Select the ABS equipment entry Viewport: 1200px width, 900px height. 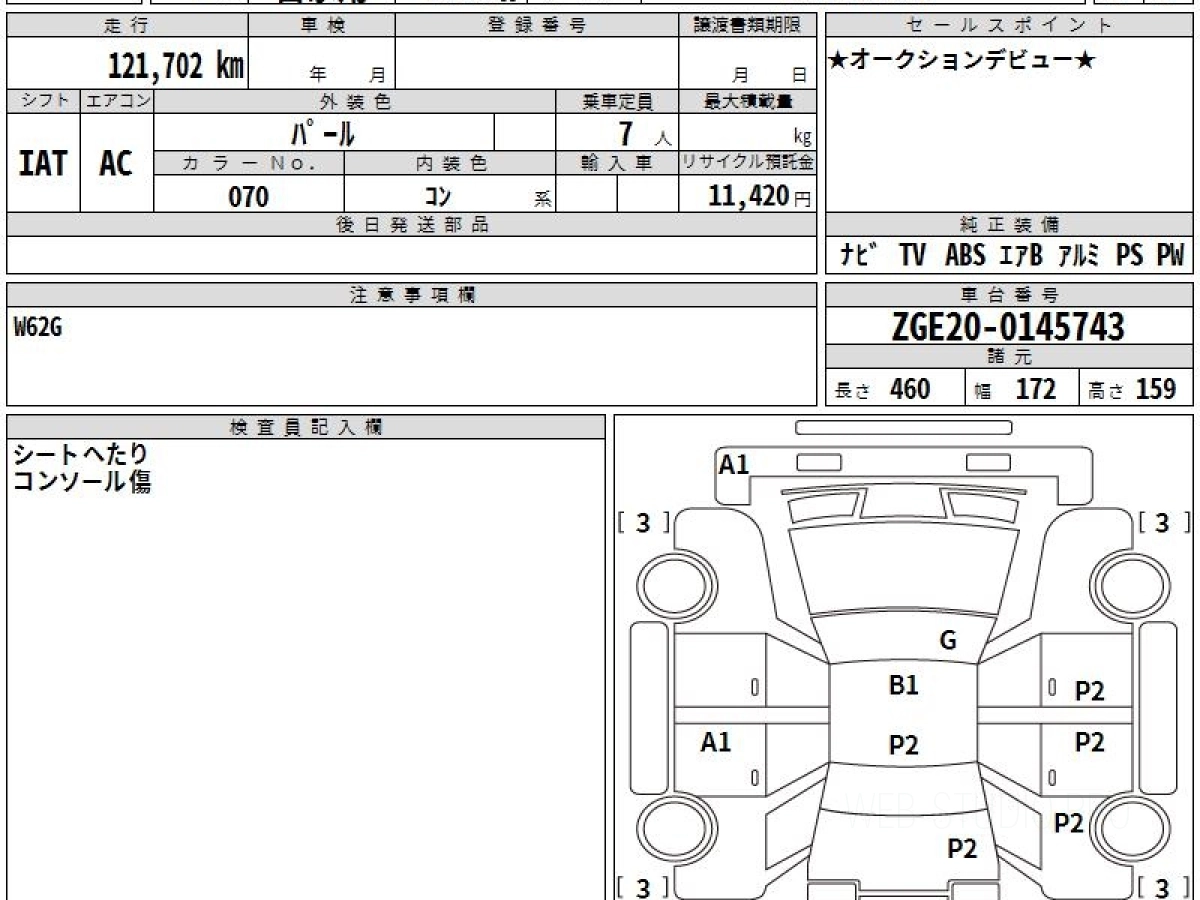[965, 256]
